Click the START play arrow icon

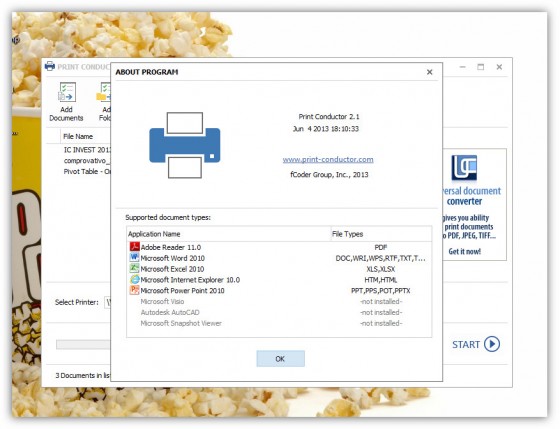click(x=492, y=344)
